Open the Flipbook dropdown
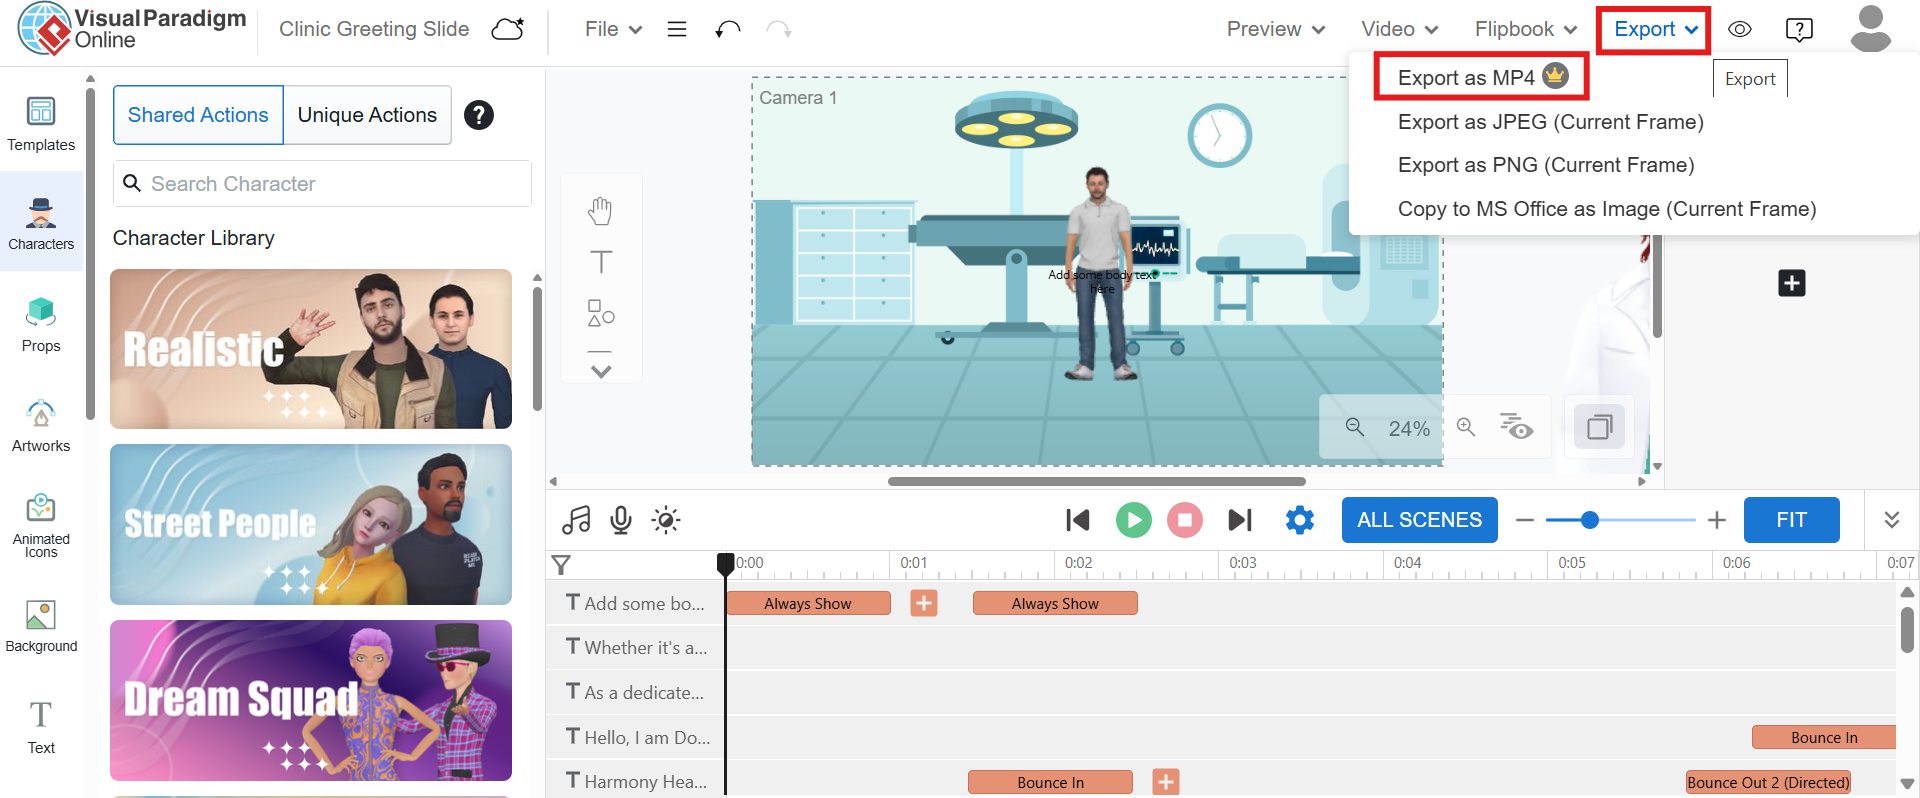1920x798 pixels. (x=1526, y=29)
